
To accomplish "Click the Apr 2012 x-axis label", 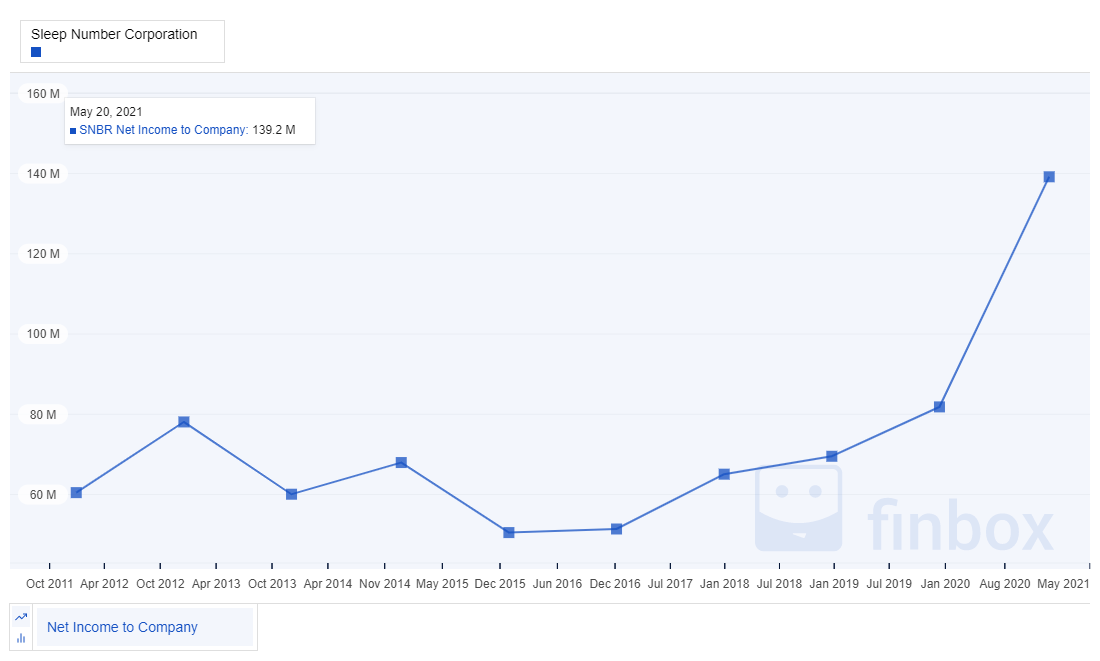I will (x=105, y=583).
